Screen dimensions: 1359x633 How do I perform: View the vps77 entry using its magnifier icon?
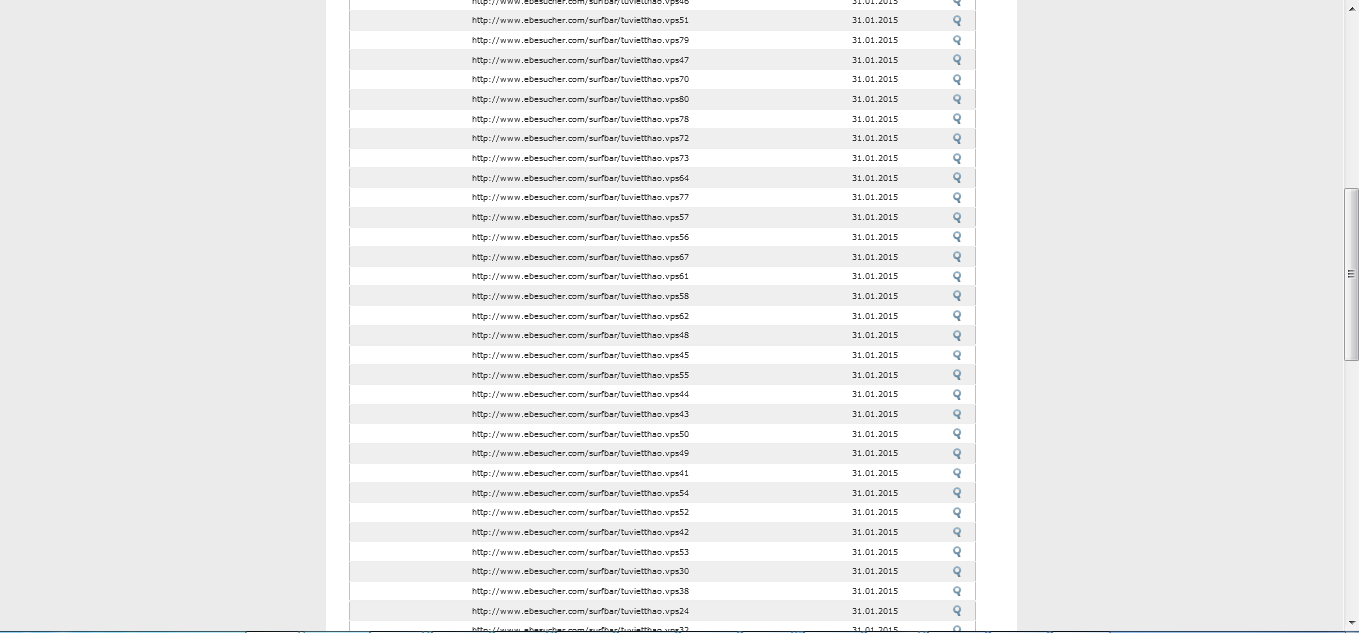click(x=957, y=198)
